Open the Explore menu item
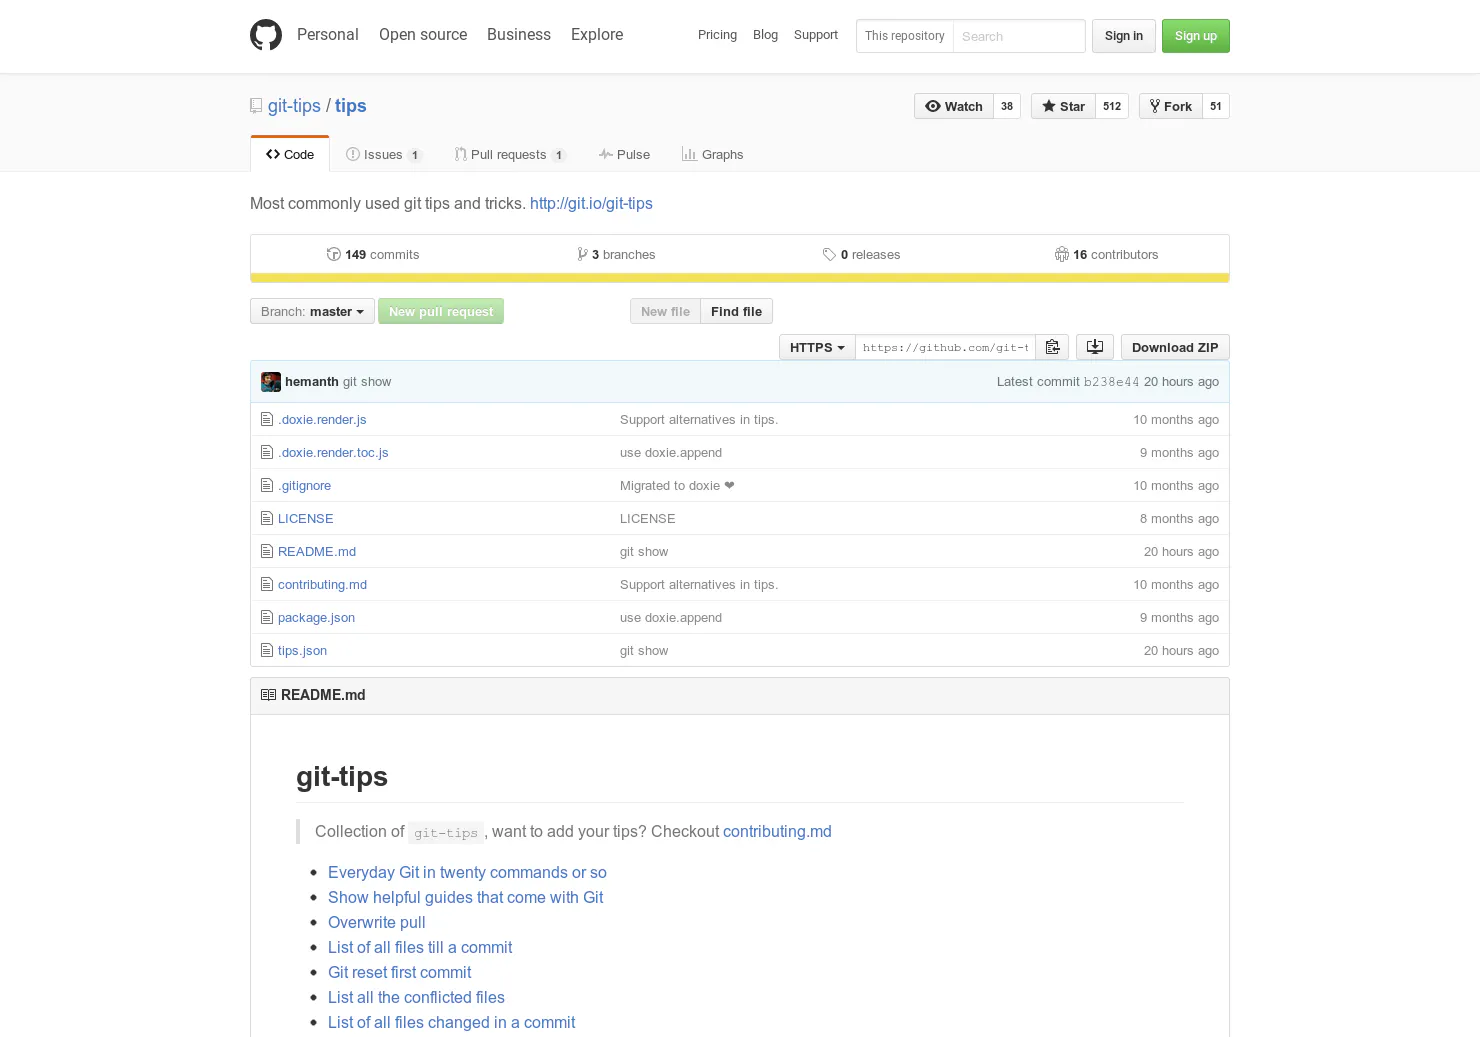 (x=597, y=34)
